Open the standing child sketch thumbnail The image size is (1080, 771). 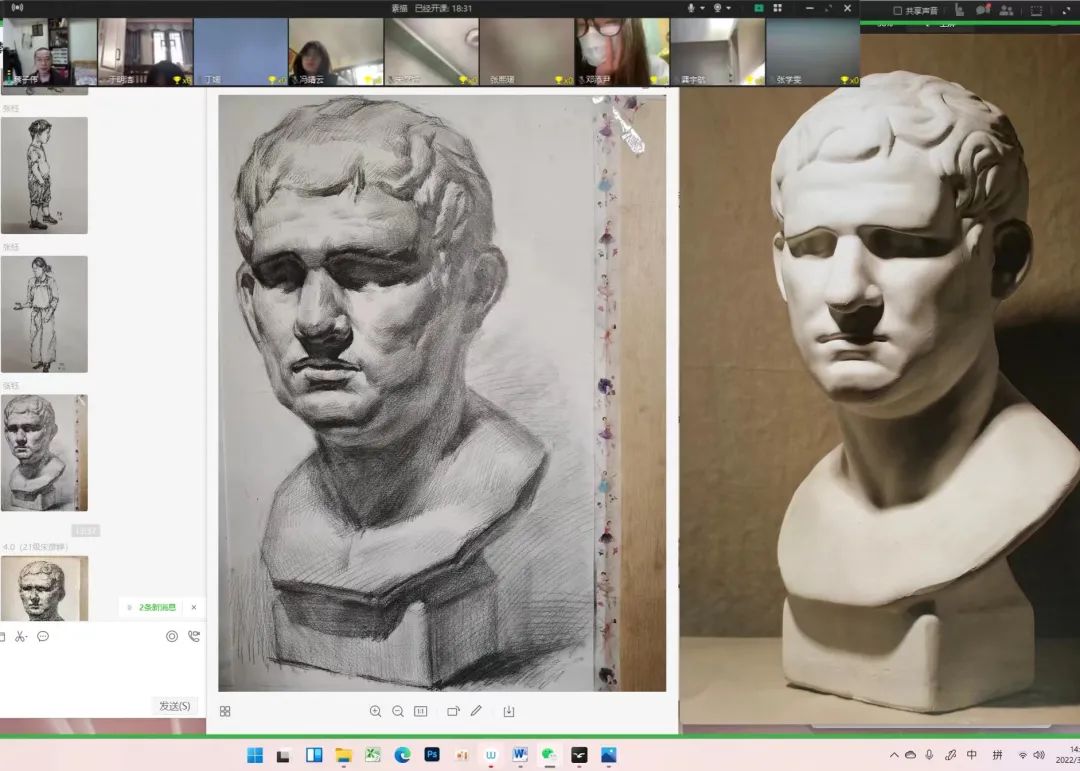tap(44, 175)
